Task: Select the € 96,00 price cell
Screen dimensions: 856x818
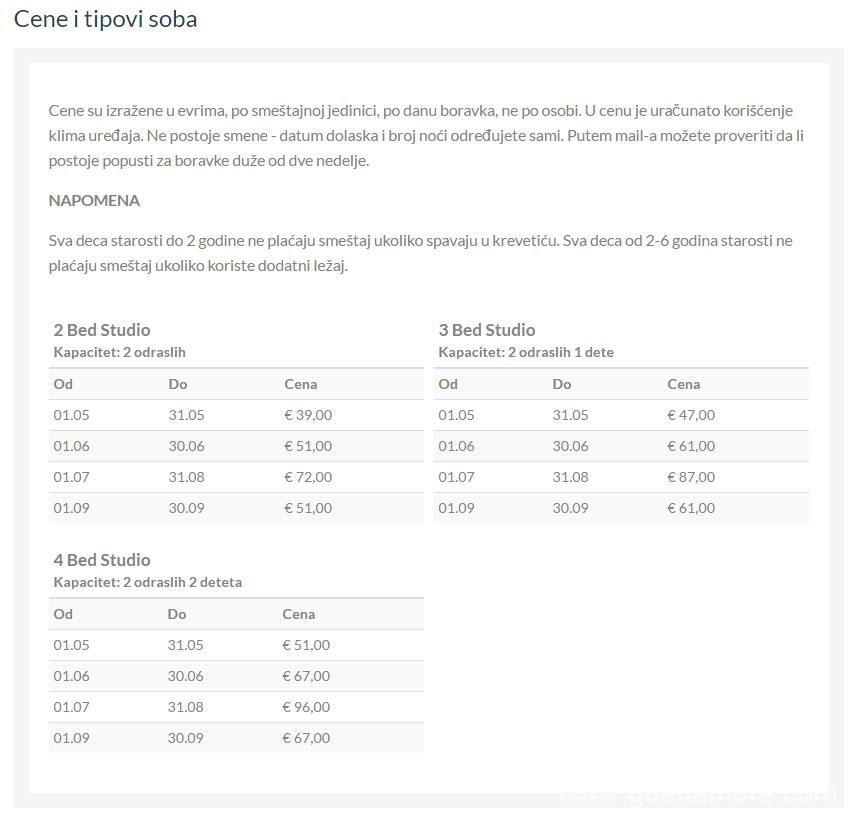Action: 306,707
